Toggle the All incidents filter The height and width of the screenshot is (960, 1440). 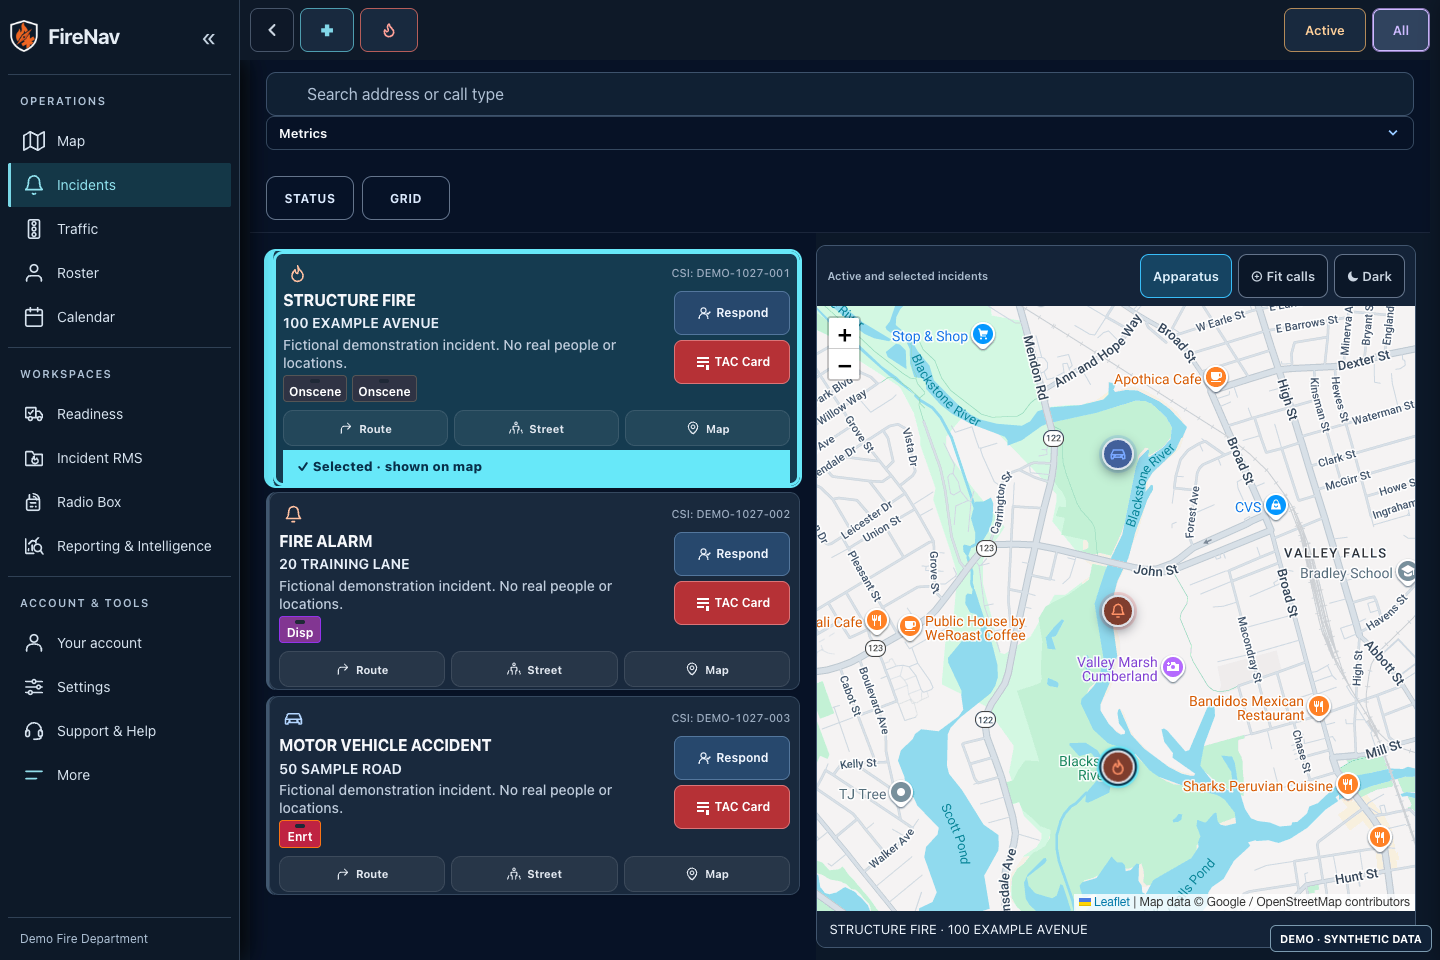coord(1400,30)
